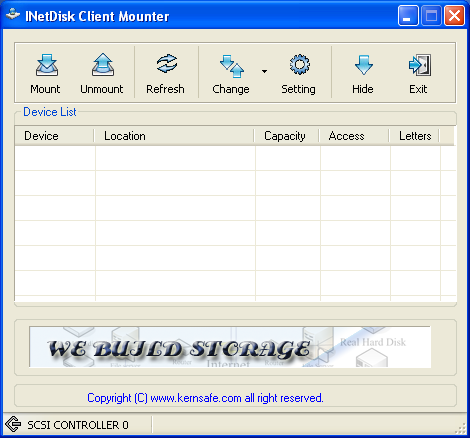Click the Change toolbar icon
The width and height of the screenshot is (470, 438).
tap(232, 66)
